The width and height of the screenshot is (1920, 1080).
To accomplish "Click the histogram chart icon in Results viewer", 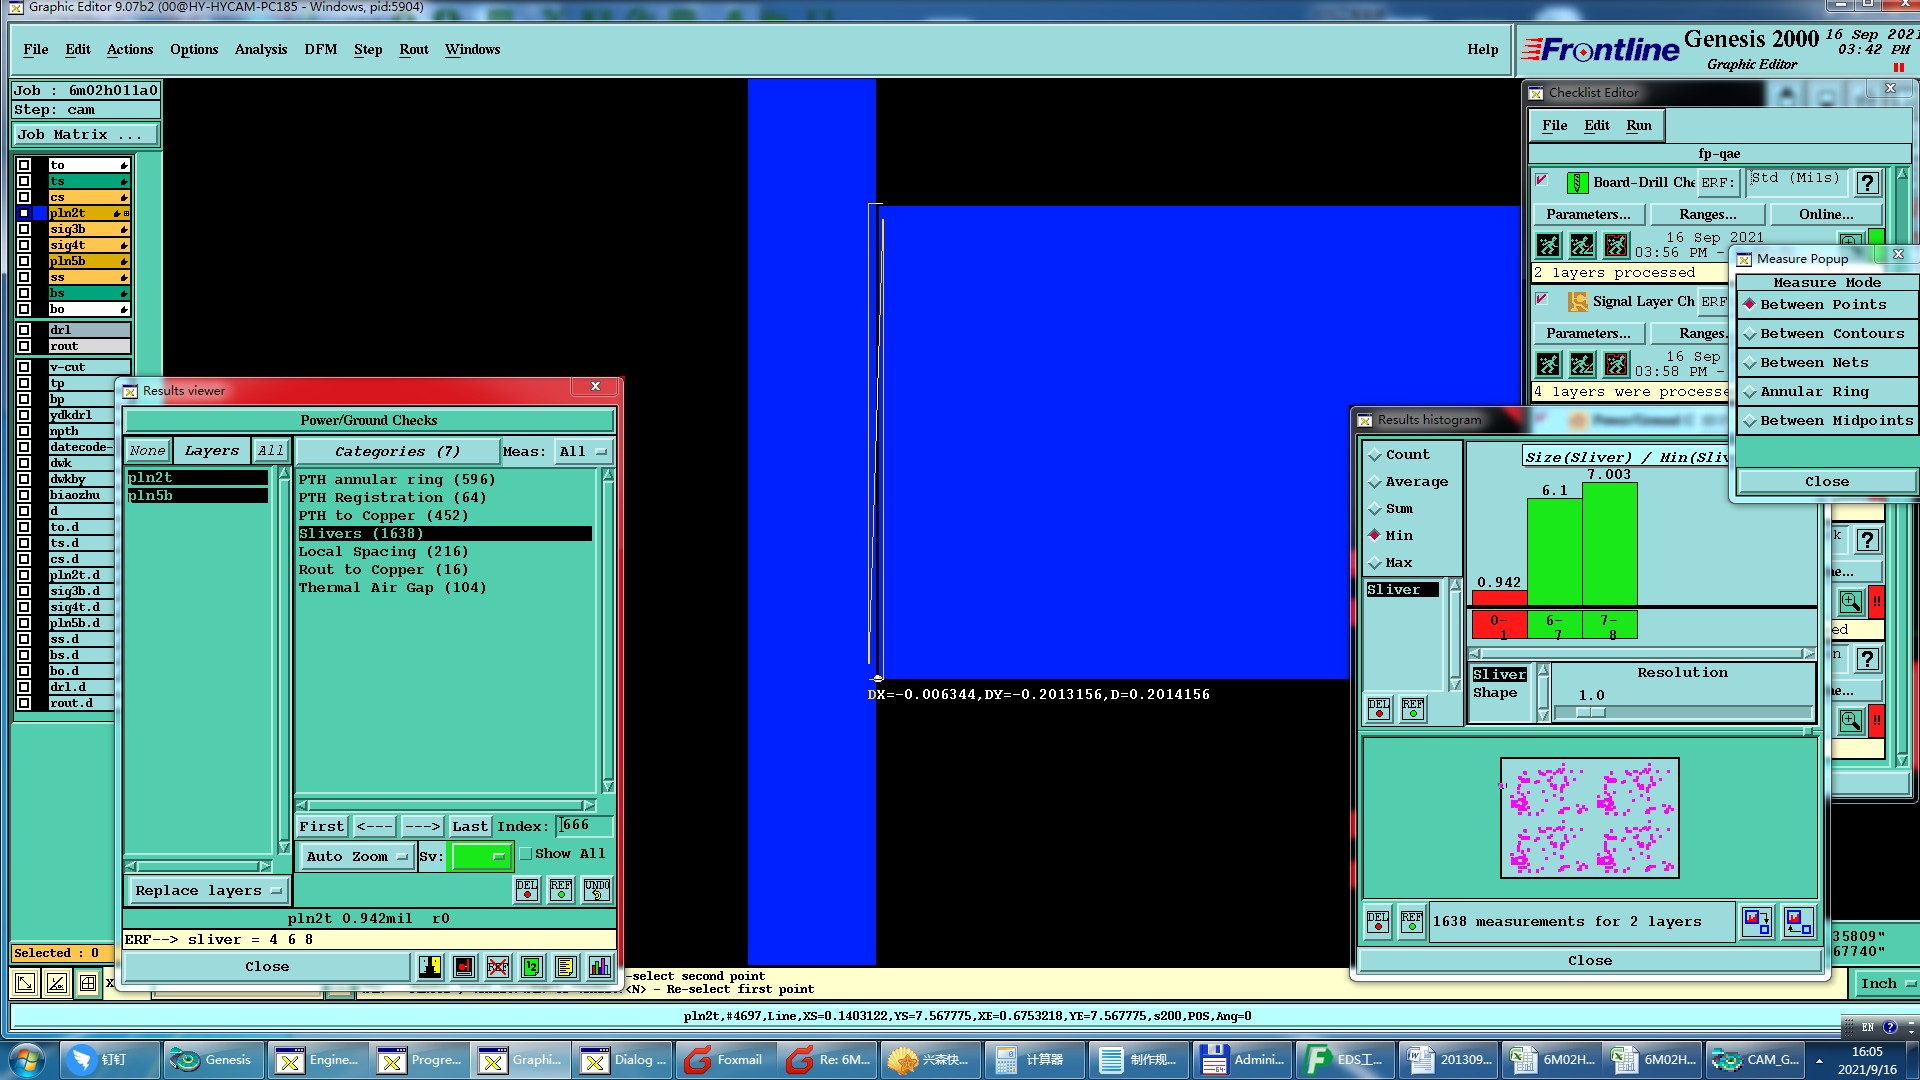I will 599,966.
